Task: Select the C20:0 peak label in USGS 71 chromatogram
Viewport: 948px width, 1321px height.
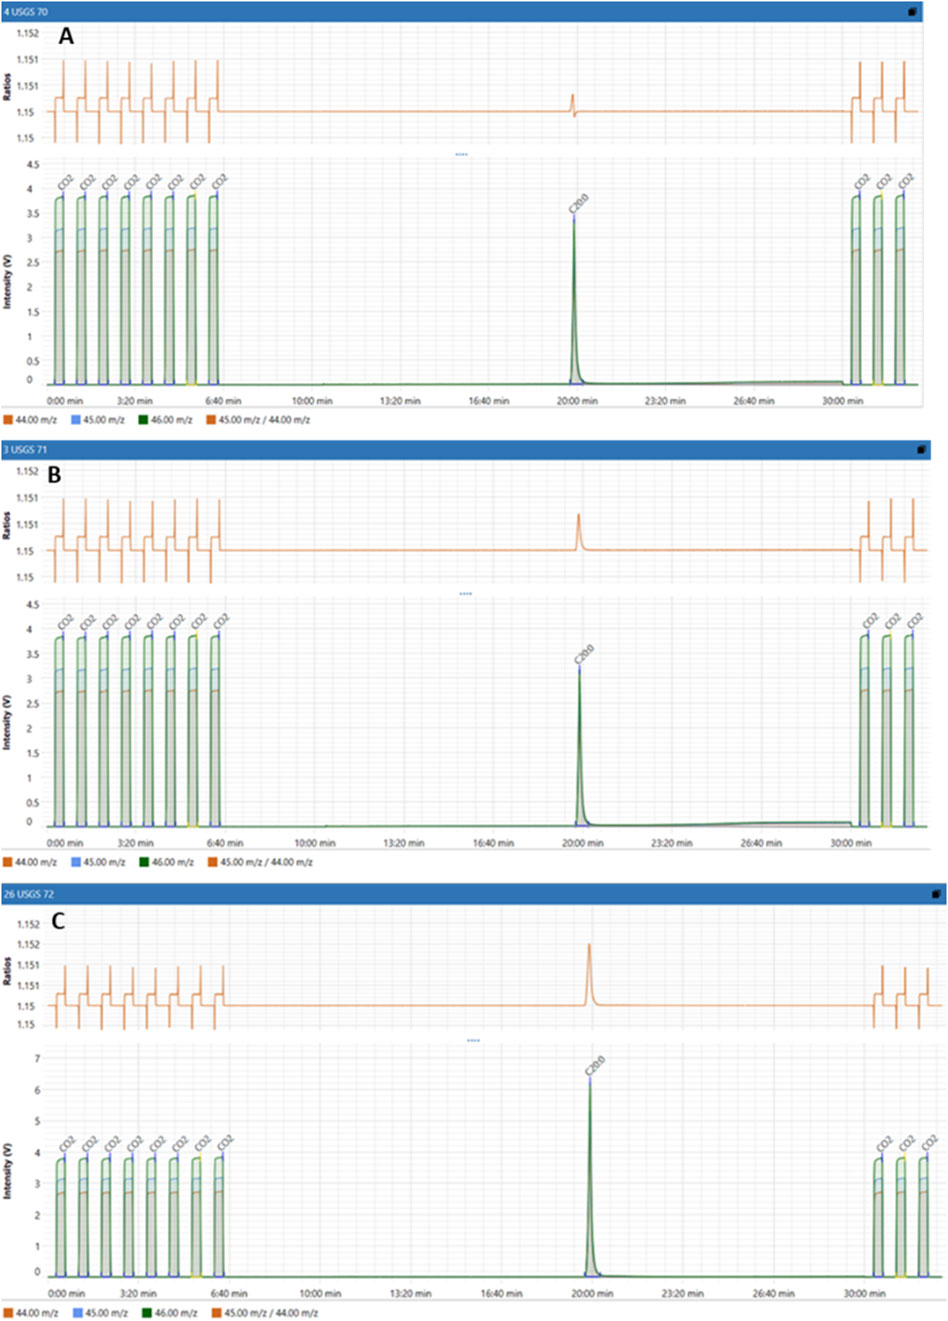Action: (x=584, y=654)
